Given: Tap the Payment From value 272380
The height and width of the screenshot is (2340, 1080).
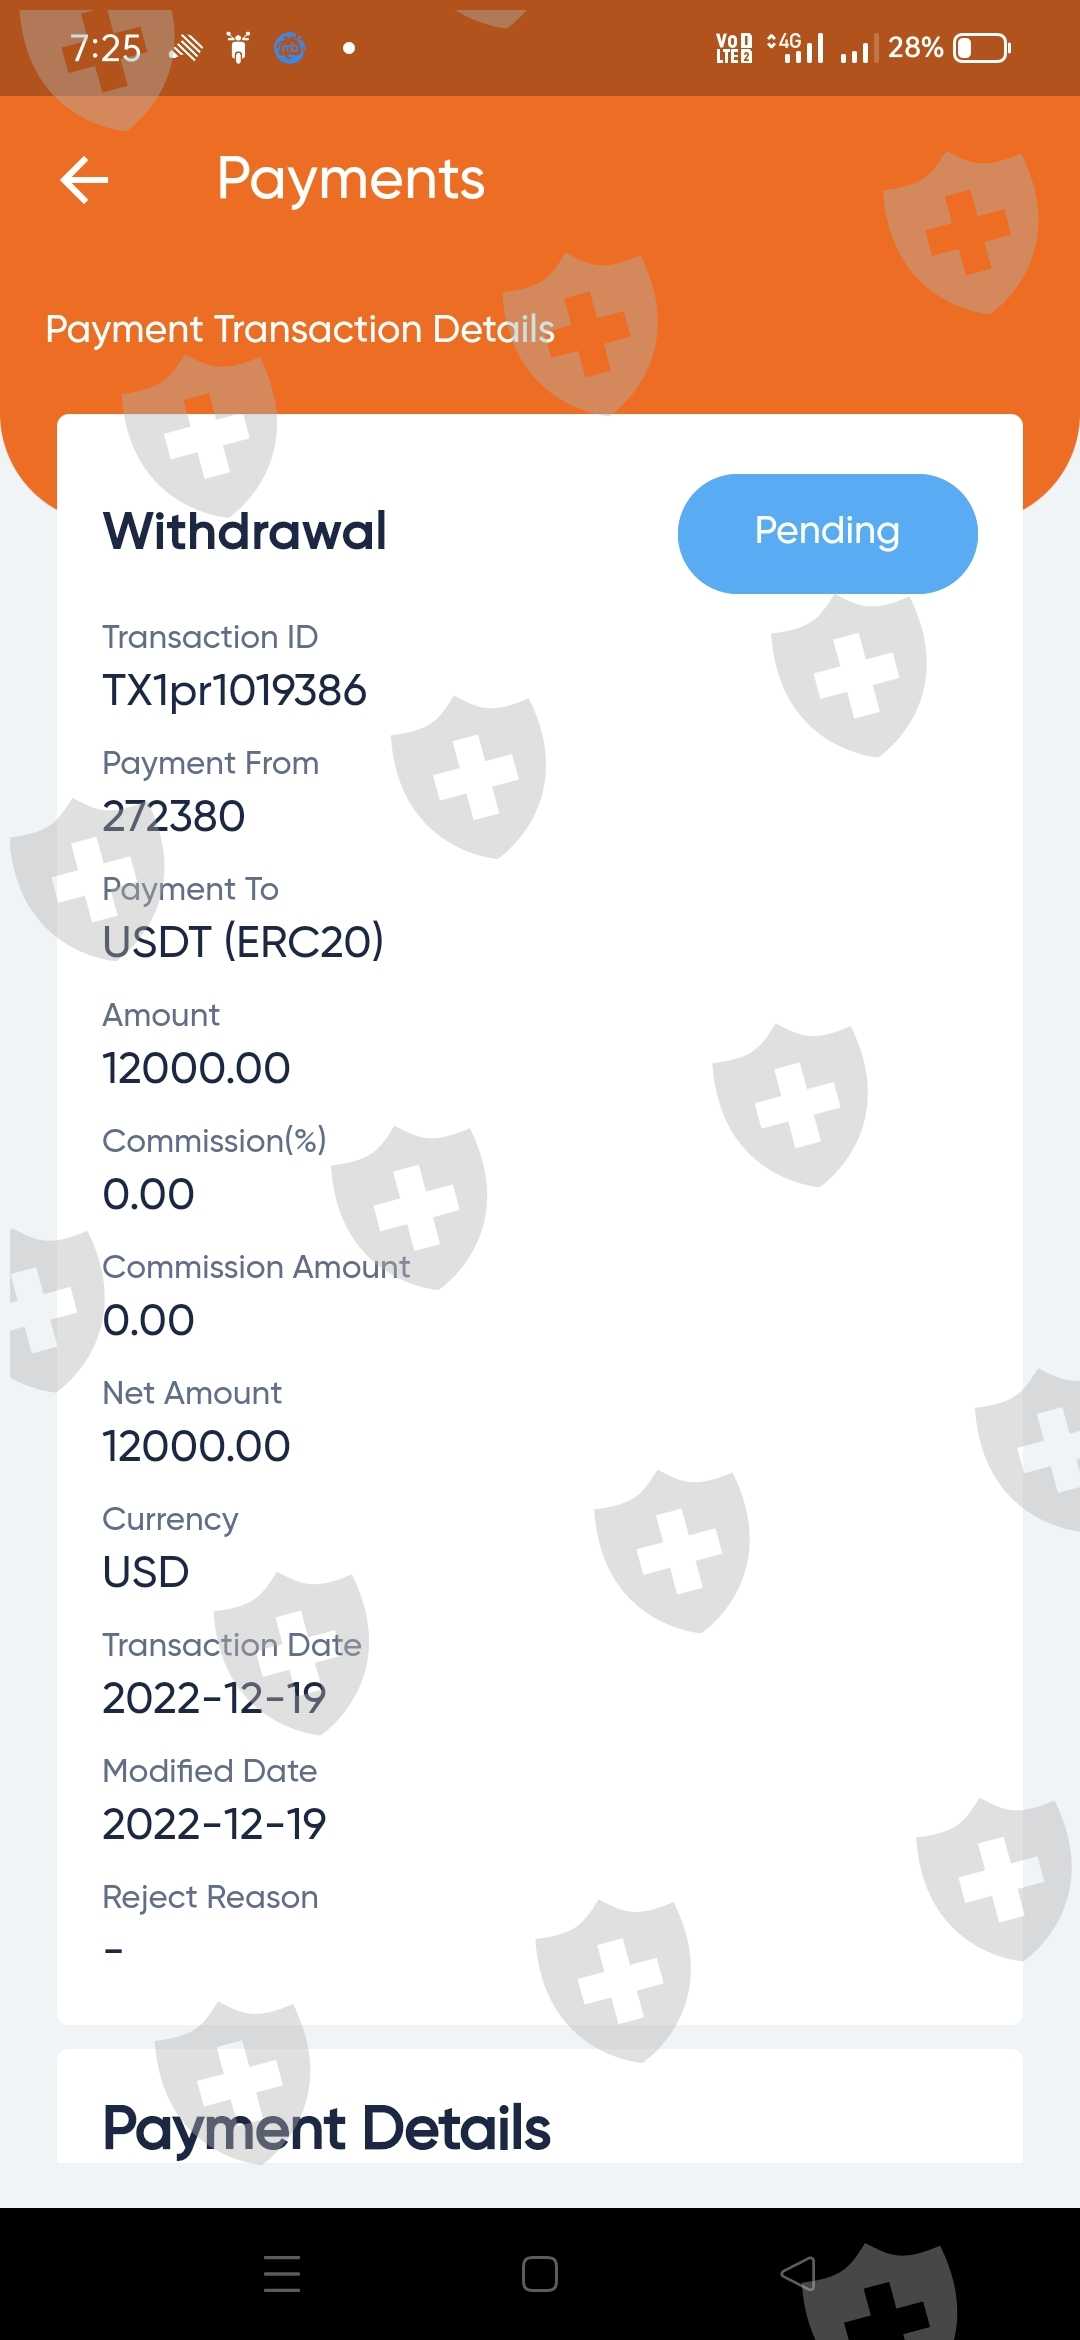Looking at the screenshot, I should click(174, 817).
